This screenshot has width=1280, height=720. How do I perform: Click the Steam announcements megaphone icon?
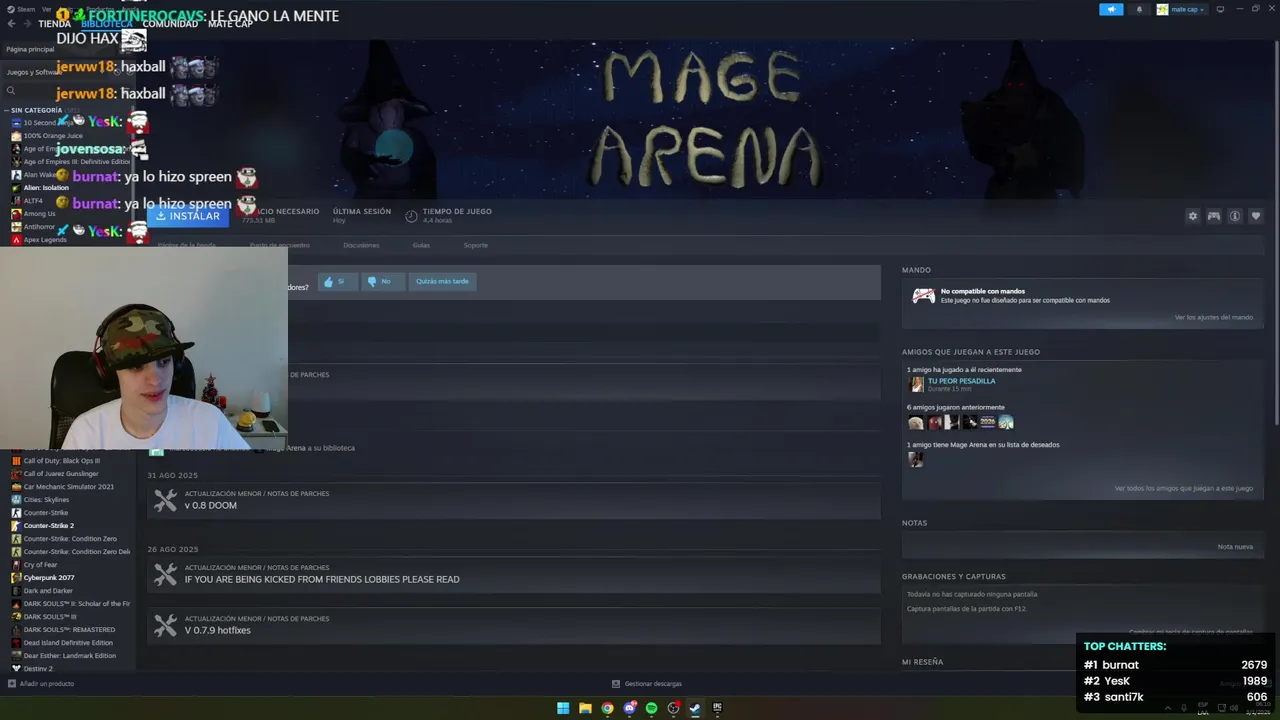tap(1111, 9)
